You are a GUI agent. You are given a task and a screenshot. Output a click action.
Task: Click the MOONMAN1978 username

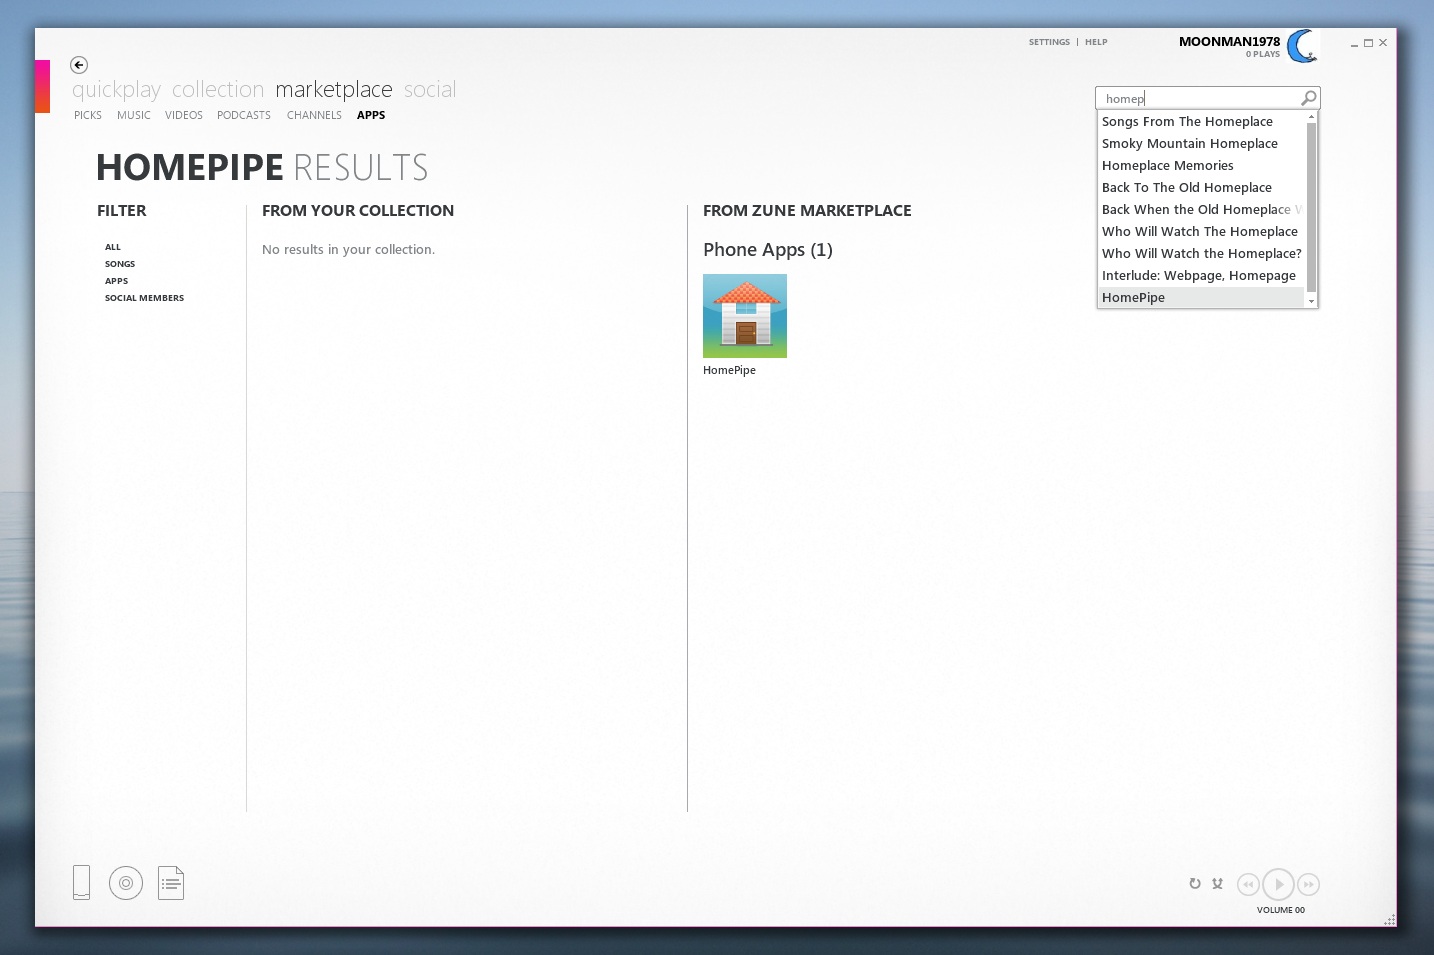tap(1229, 41)
